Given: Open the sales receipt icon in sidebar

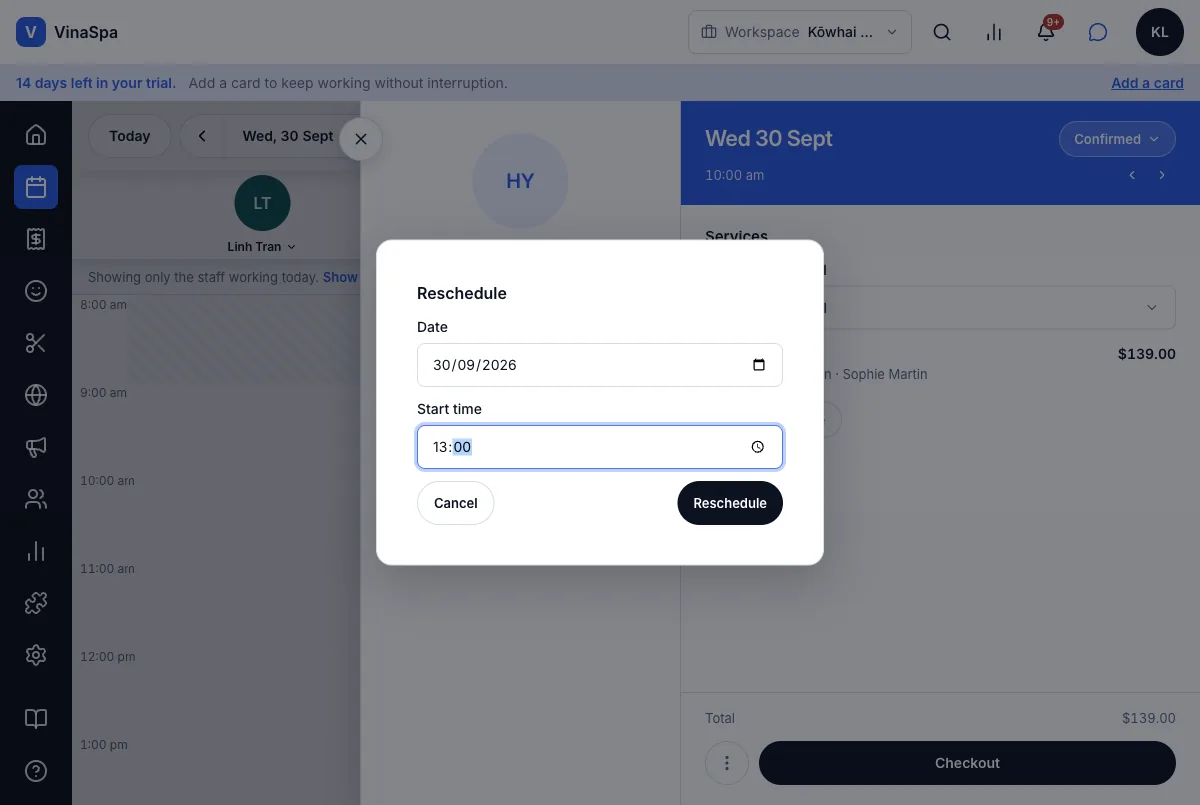Looking at the screenshot, I should click(x=36, y=239).
